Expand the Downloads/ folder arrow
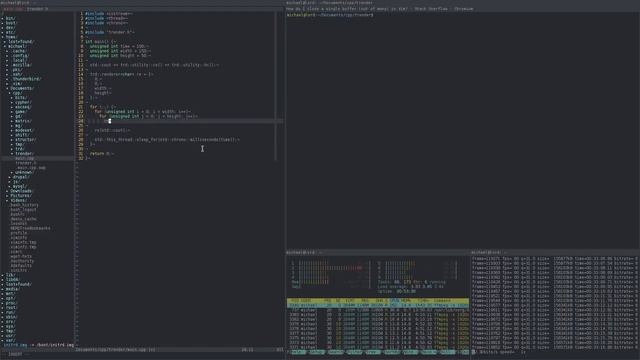The image size is (640, 360). [7, 191]
